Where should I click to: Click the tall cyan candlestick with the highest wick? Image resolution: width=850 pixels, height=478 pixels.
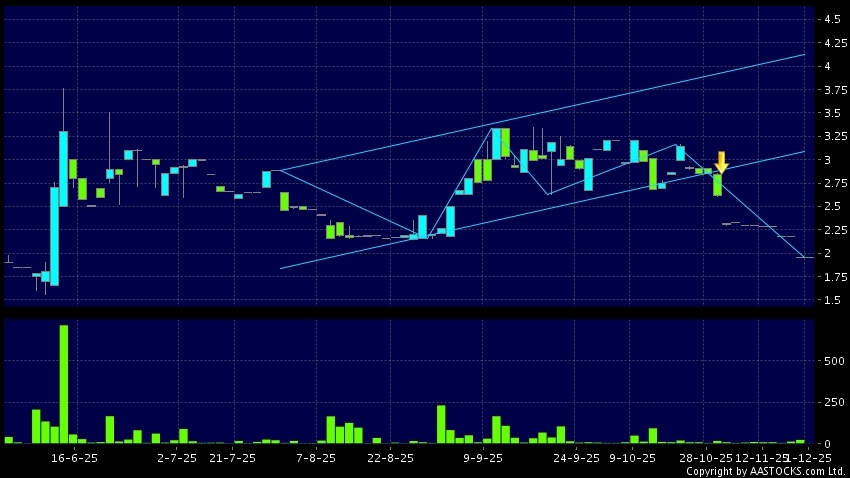(63, 167)
